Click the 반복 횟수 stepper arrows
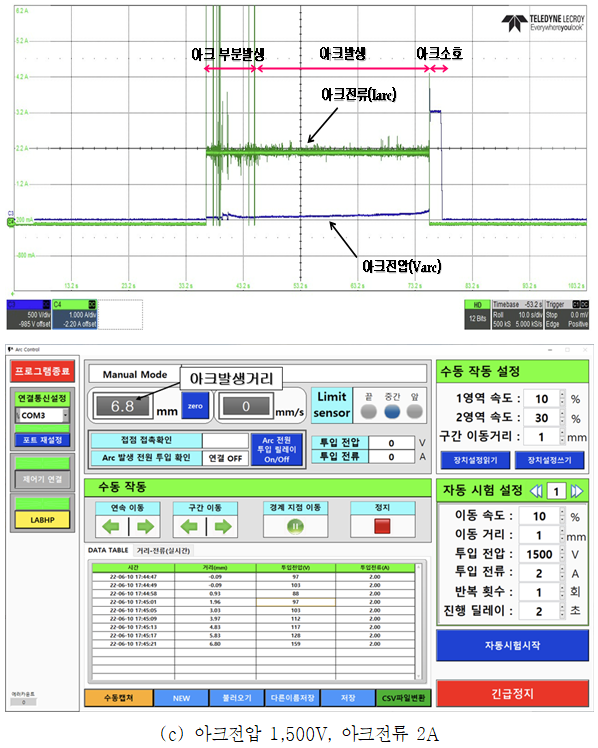 tap(562, 592)
